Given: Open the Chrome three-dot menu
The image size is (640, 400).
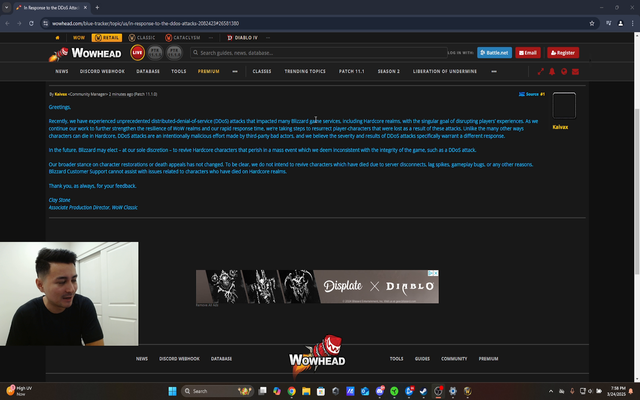Looking at the screenshot, I should 632,24.
